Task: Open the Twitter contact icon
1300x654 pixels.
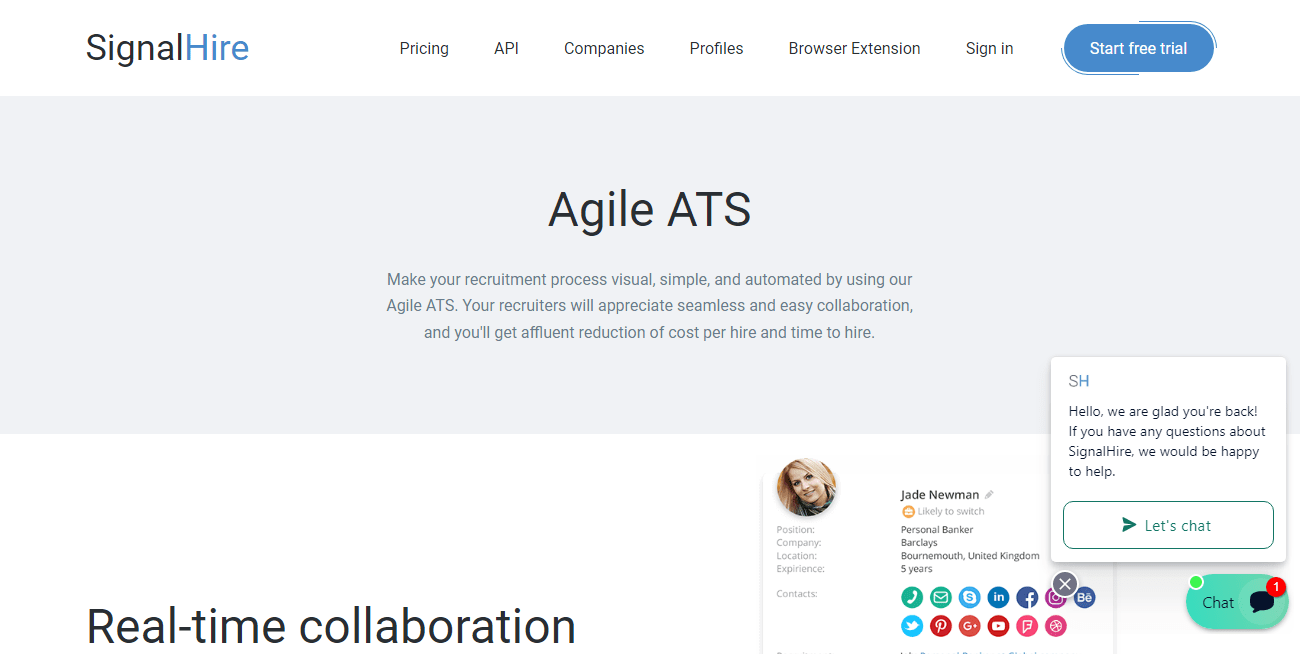Action: (912, 626)
